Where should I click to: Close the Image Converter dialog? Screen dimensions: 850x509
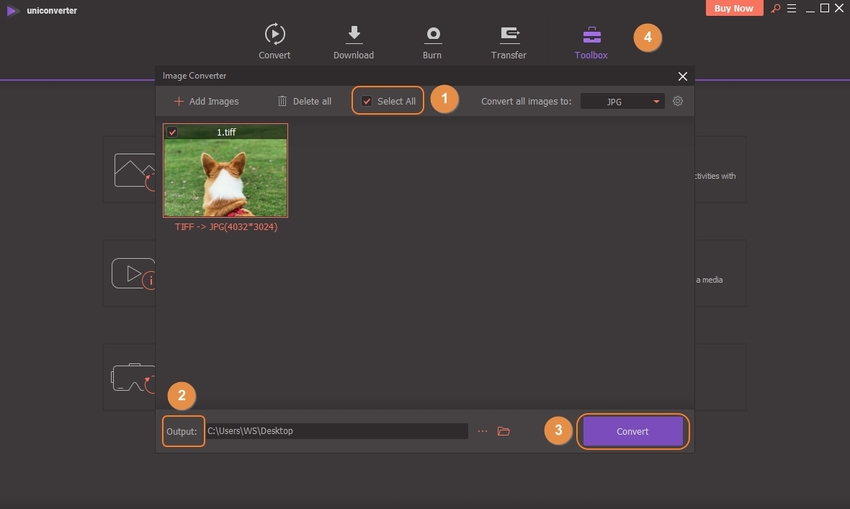(x=683, y=76)
